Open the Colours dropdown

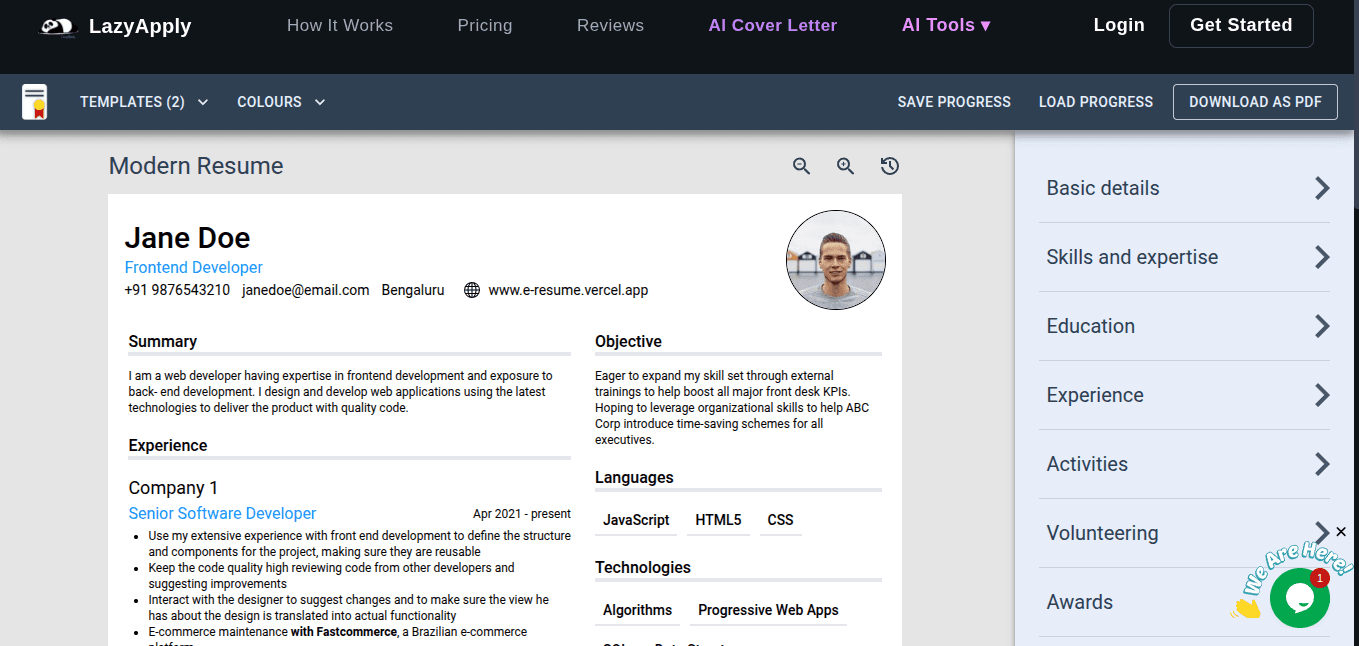tap(281, 102)
